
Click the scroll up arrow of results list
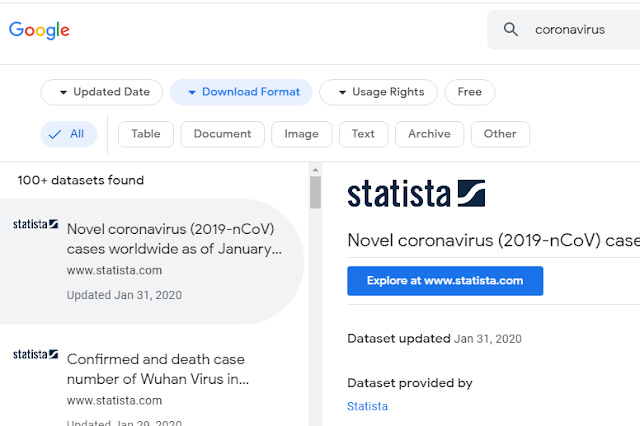[315, 169]
